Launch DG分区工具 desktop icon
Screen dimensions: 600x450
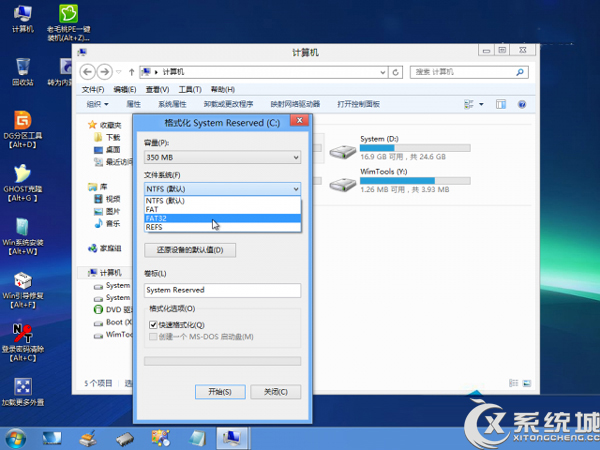point(23,129)
